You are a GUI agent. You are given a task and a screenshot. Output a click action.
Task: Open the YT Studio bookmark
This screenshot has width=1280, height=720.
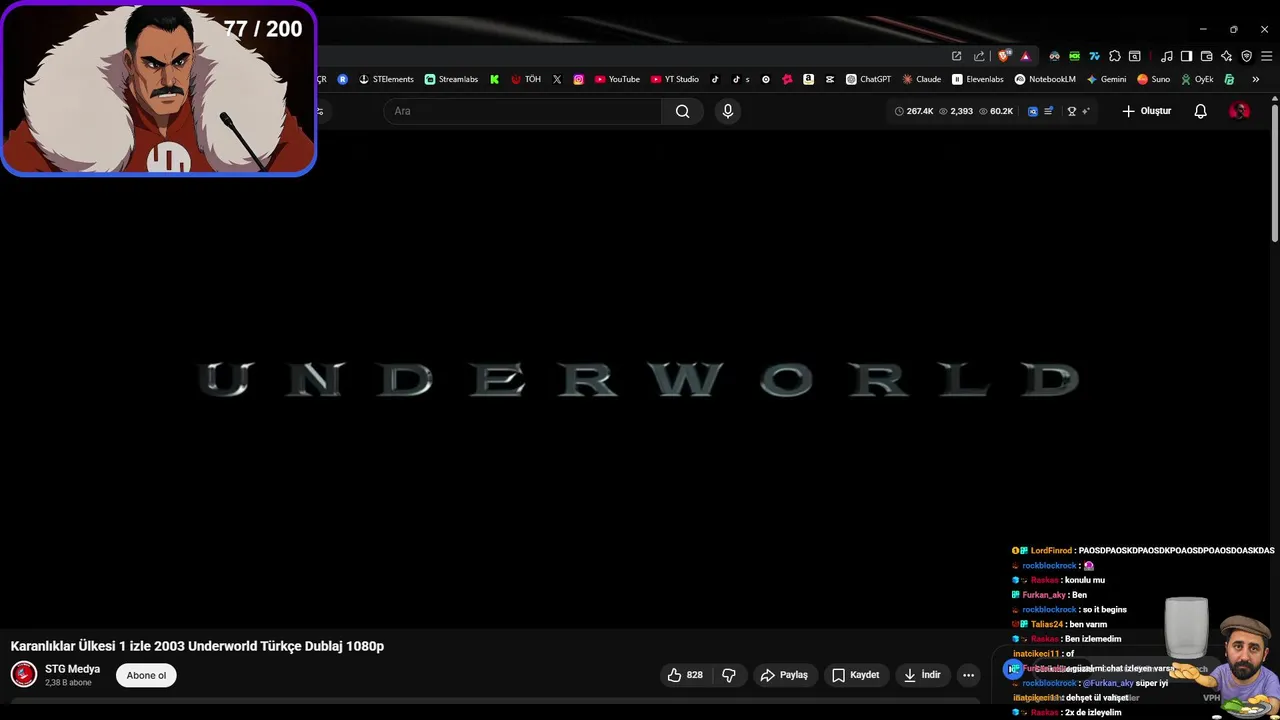coord(675,79)
